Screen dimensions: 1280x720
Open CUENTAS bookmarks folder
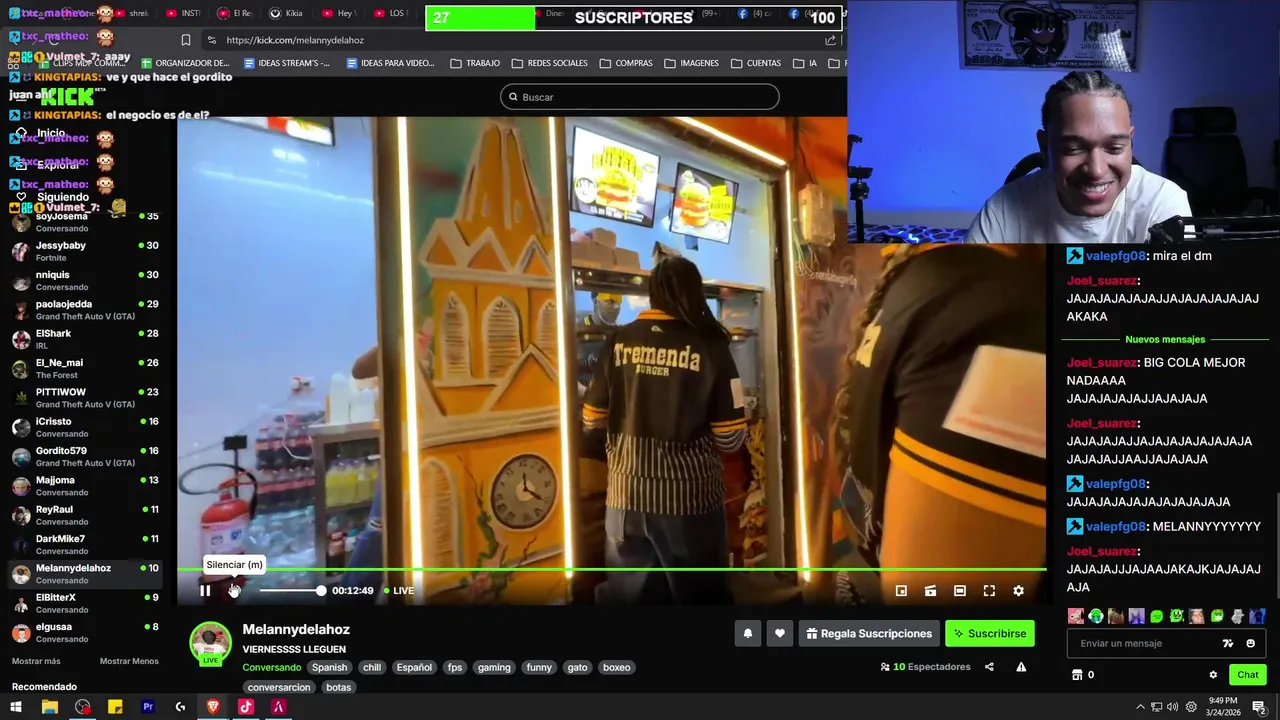(756, 63)
